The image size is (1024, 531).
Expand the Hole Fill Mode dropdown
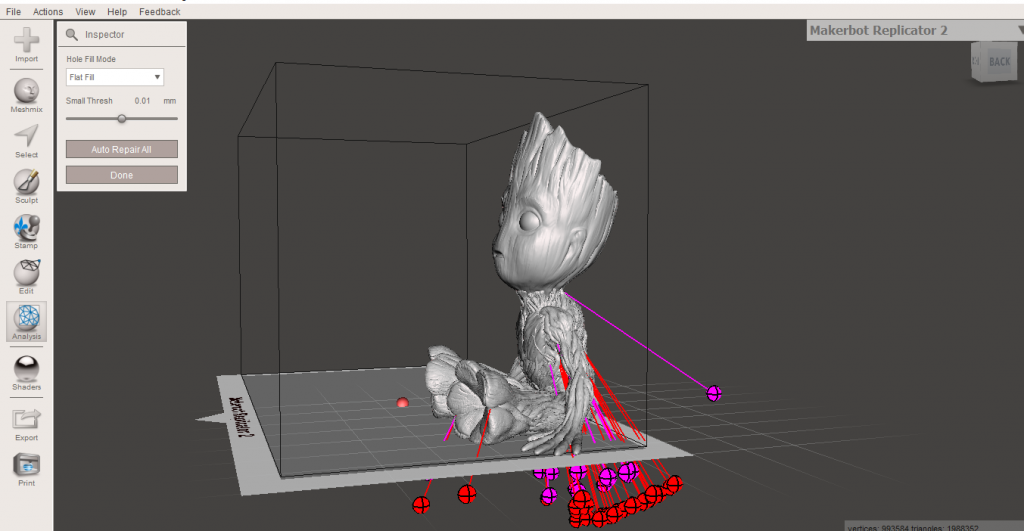(114, 77)
